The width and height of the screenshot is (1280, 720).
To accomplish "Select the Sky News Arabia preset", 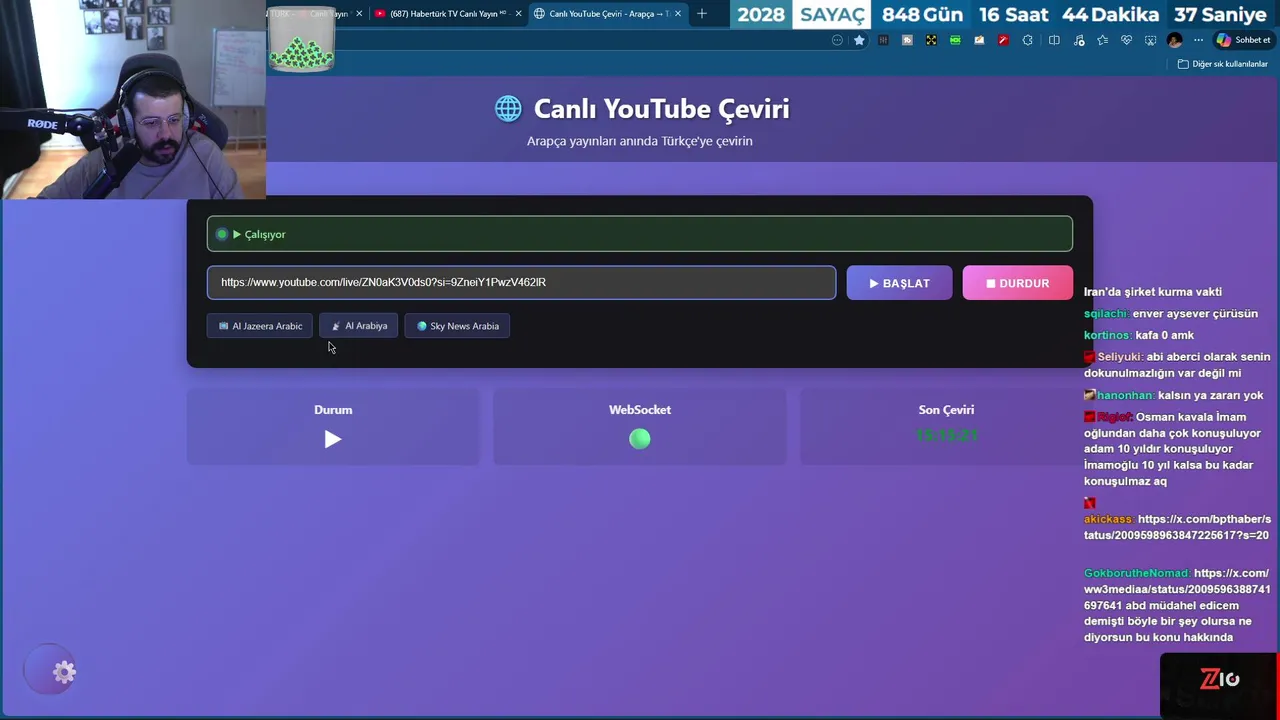I will coord(457,326).
